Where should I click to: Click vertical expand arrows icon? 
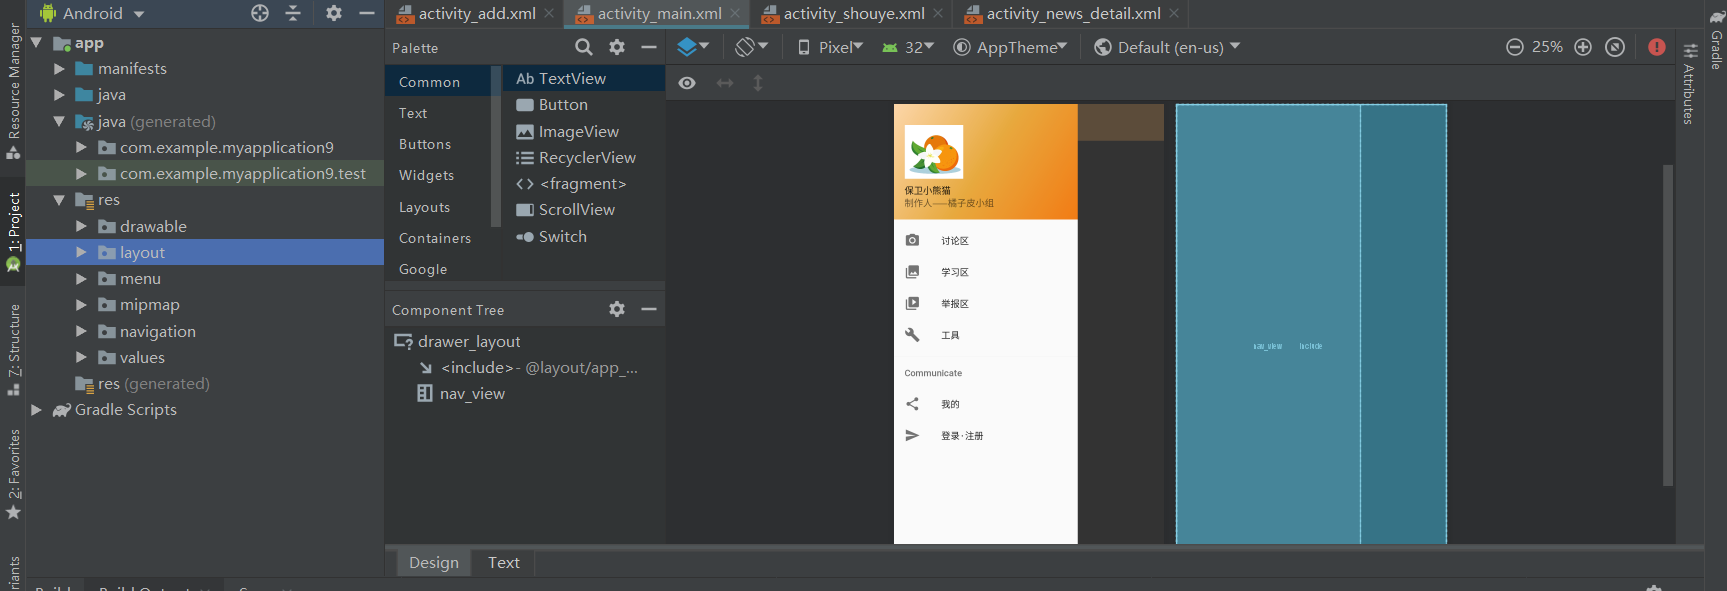(758, 83)
